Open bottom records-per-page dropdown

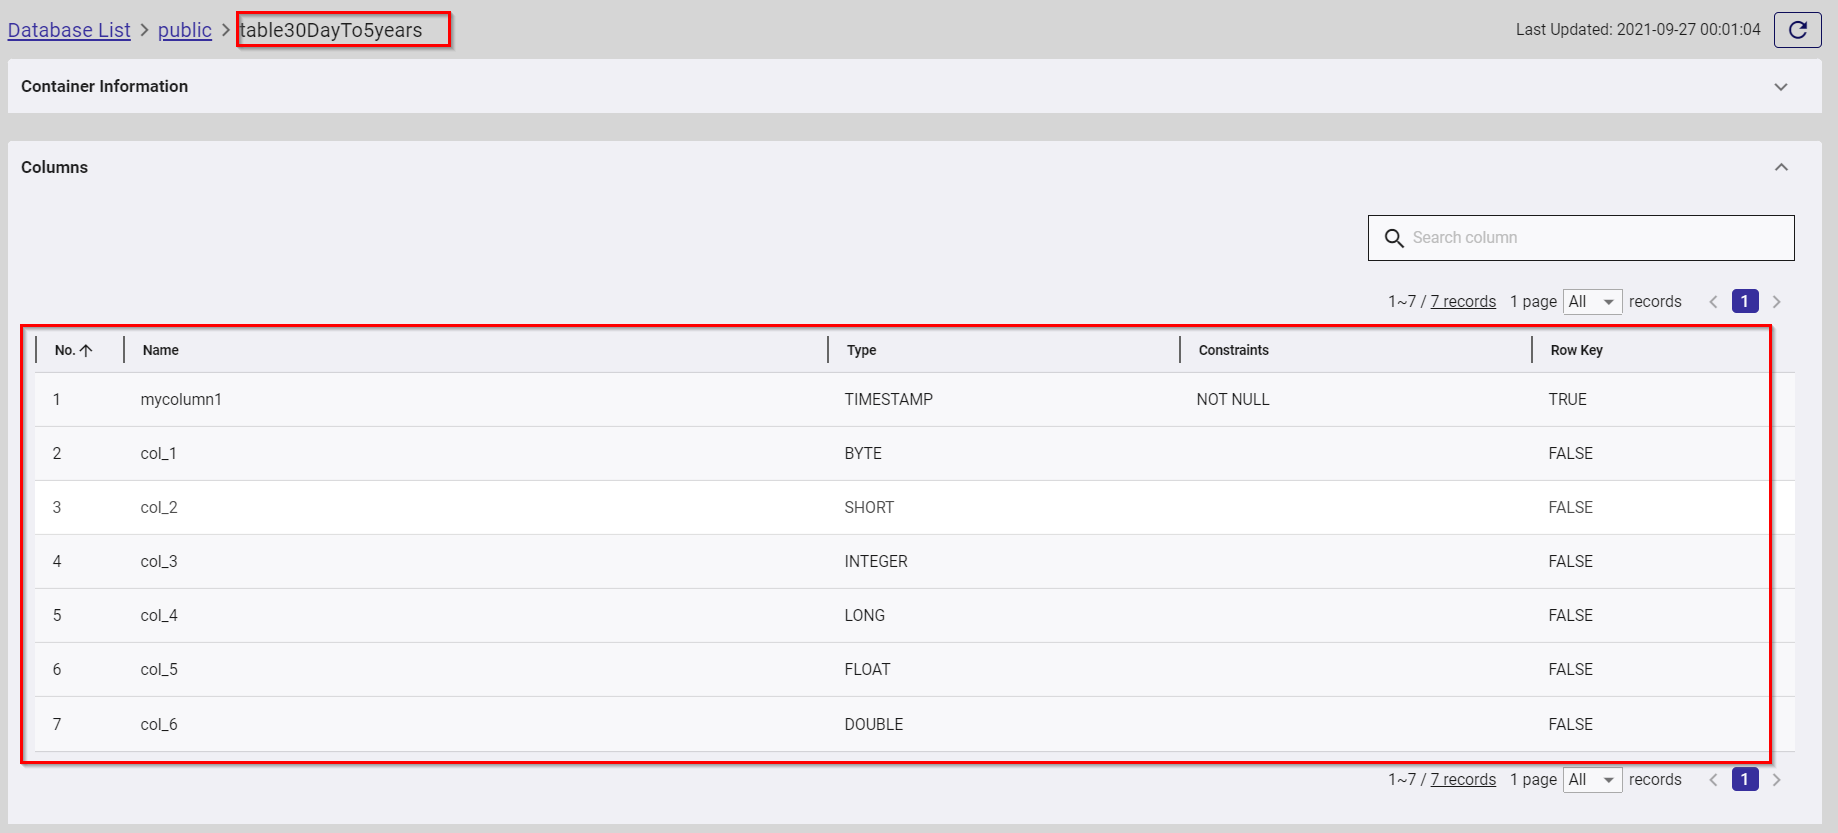pyautogui.click(x=1592, y=780)
